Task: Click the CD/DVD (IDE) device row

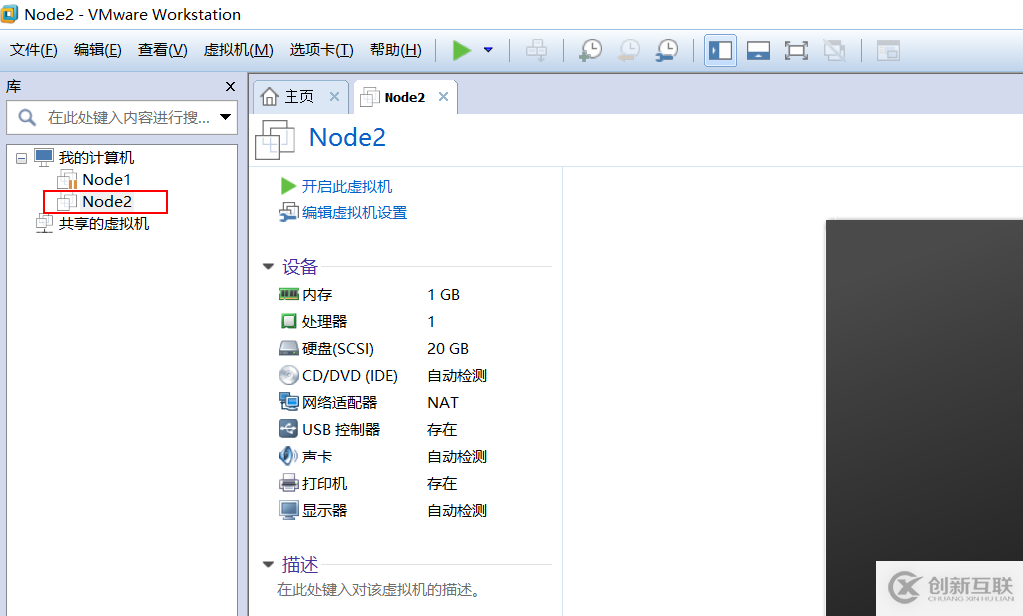Action: coord(414,376)
